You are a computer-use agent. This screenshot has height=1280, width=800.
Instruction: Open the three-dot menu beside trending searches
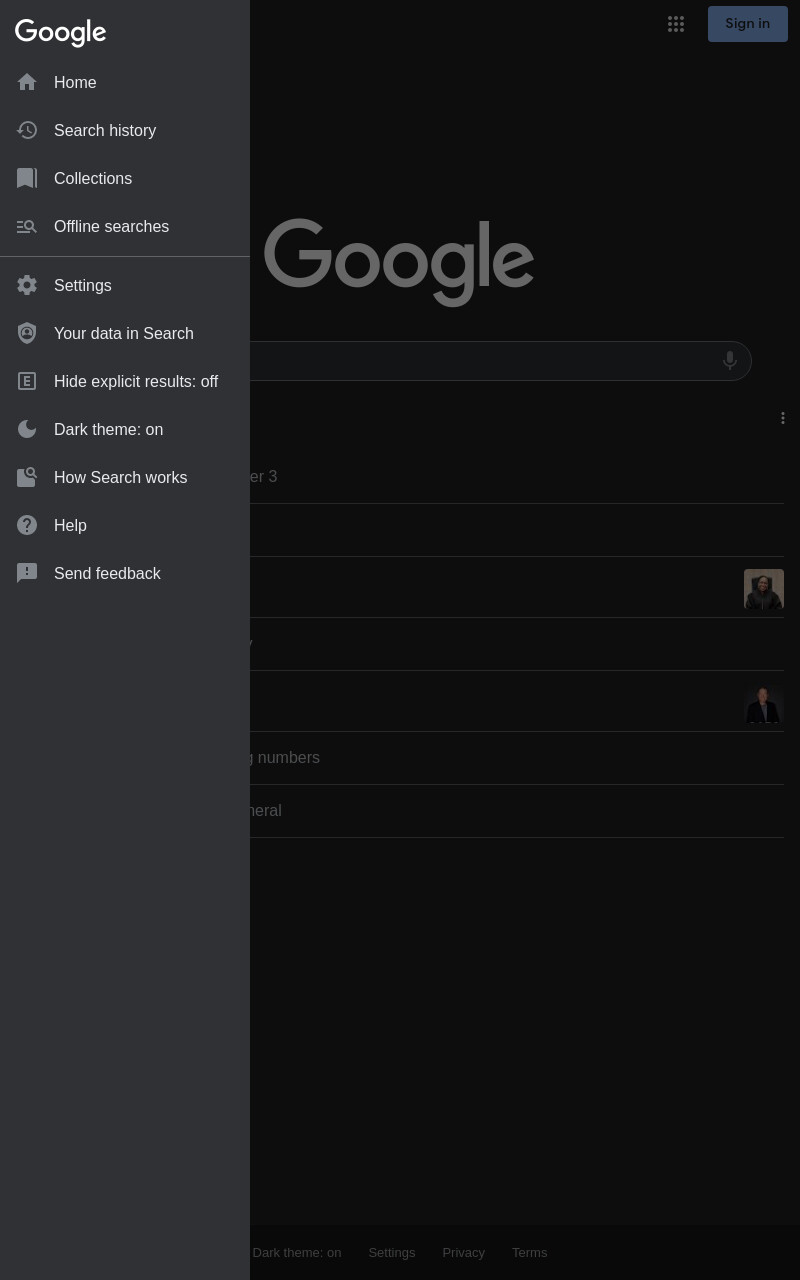tap(783, 418)
